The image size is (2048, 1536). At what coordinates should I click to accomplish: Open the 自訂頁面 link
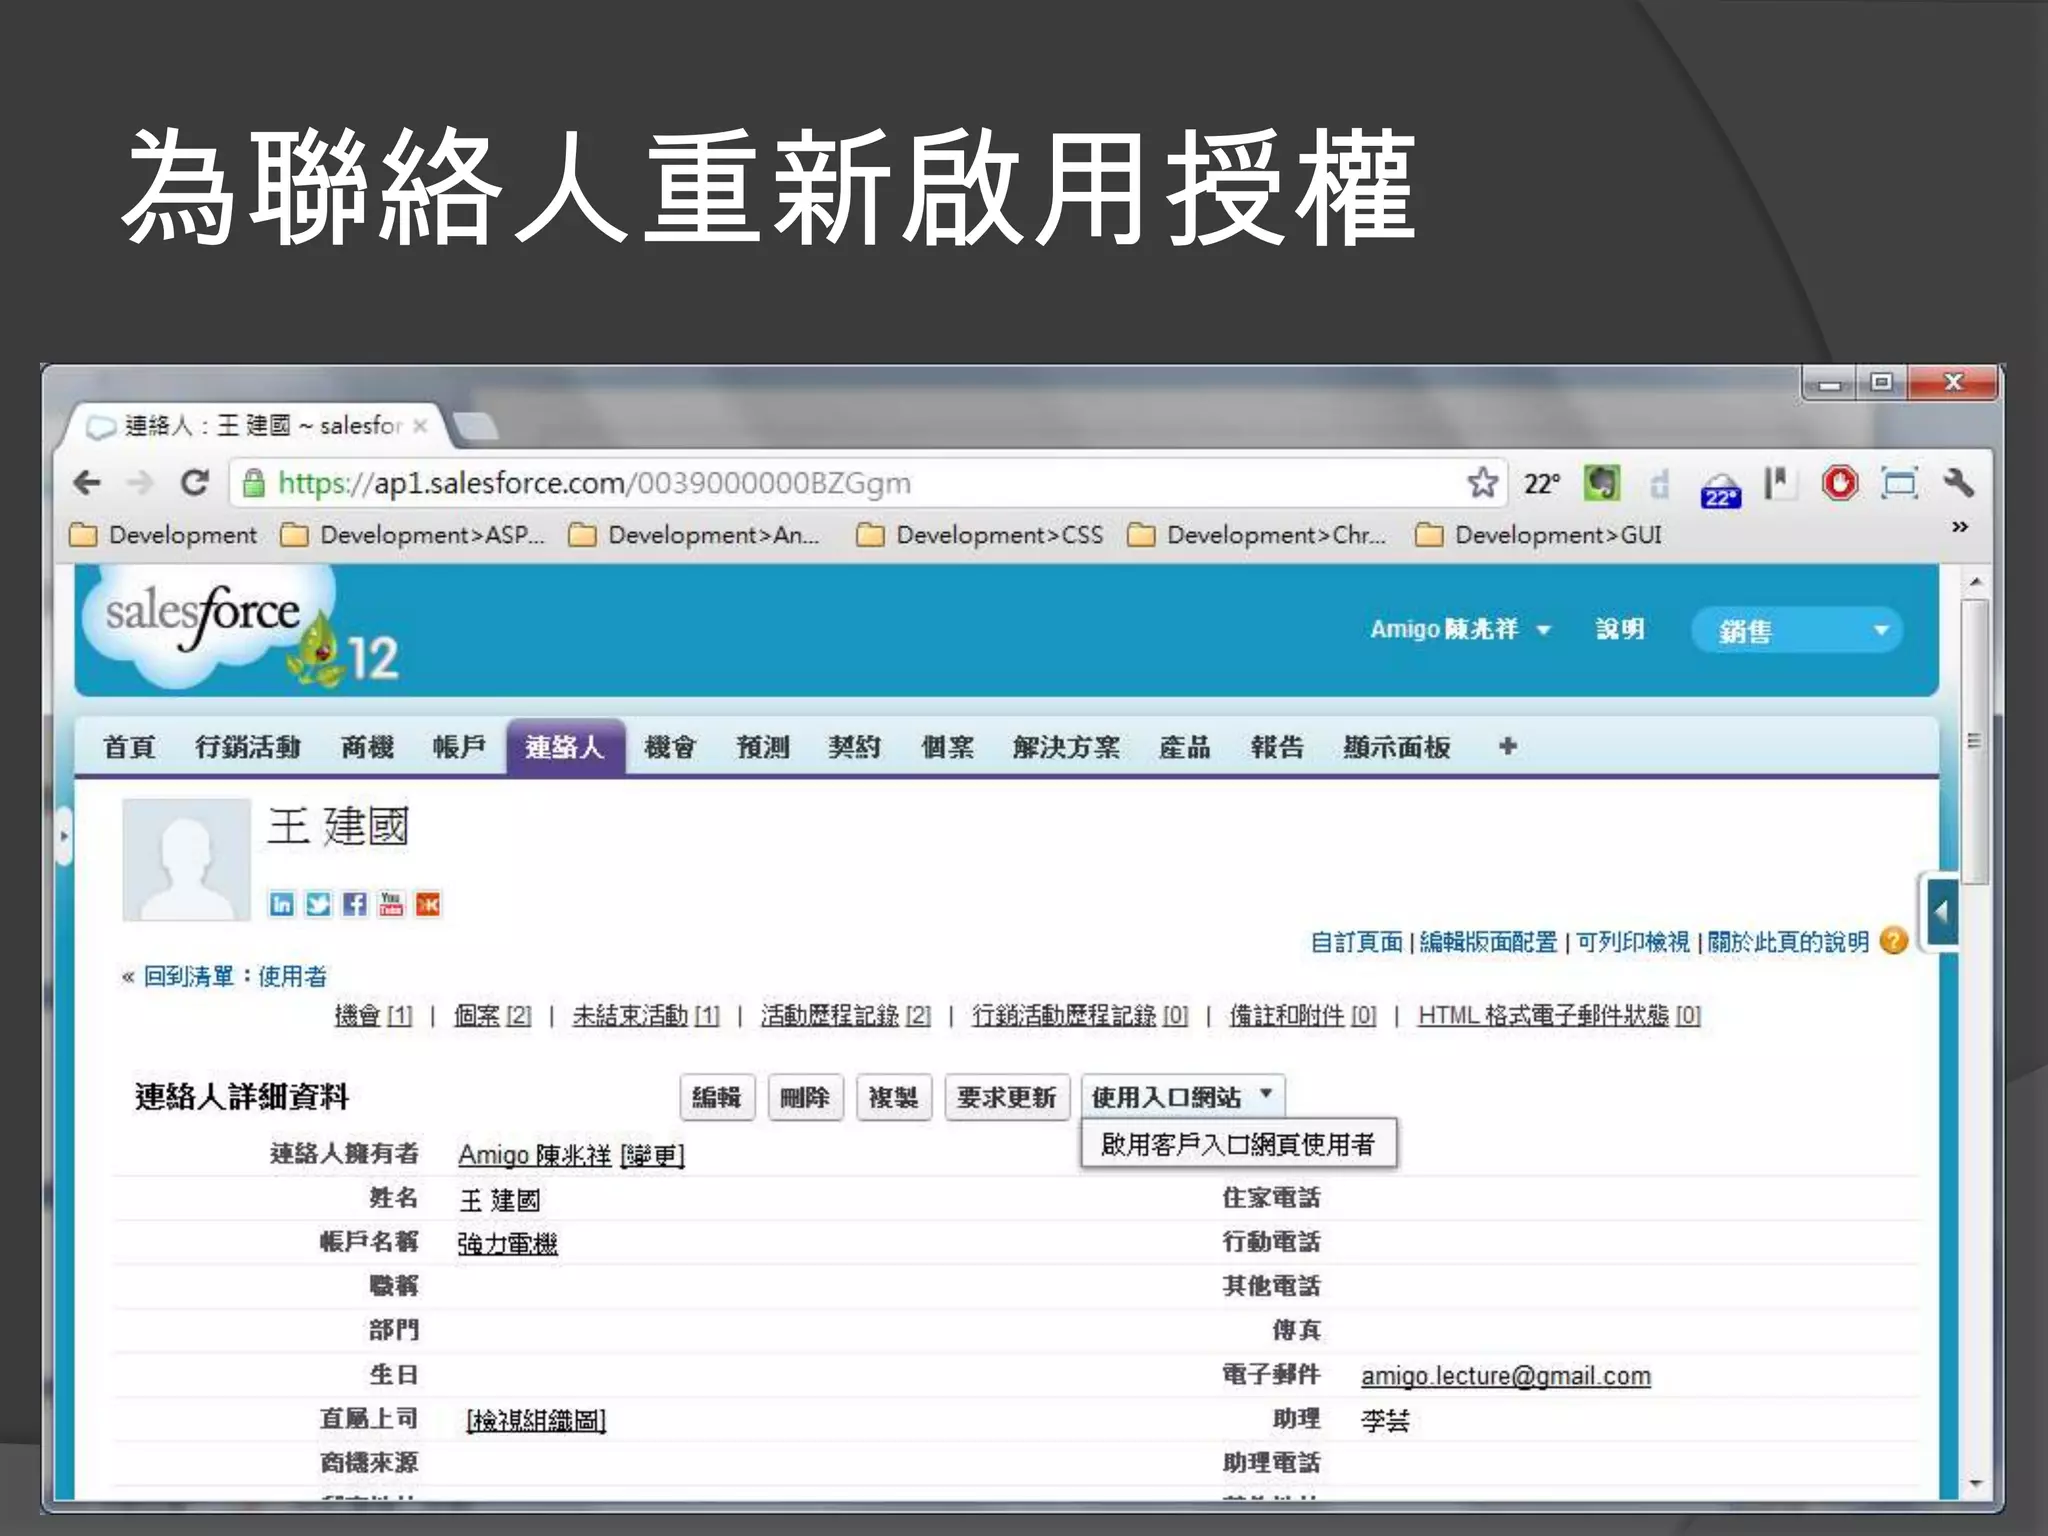(1356, 942)
